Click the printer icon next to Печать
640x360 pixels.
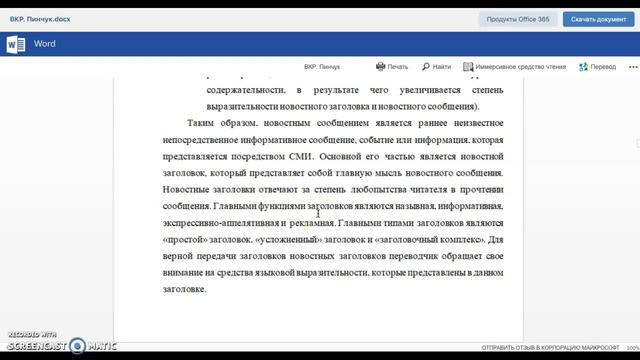point(380,67)
